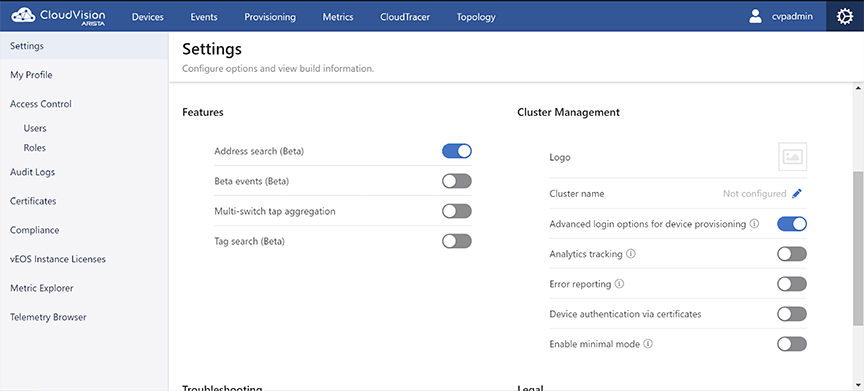Edit cluster name with the pencil icon
Screen dimensions: 864x391
pyautogui.click(x=797, y=193)
